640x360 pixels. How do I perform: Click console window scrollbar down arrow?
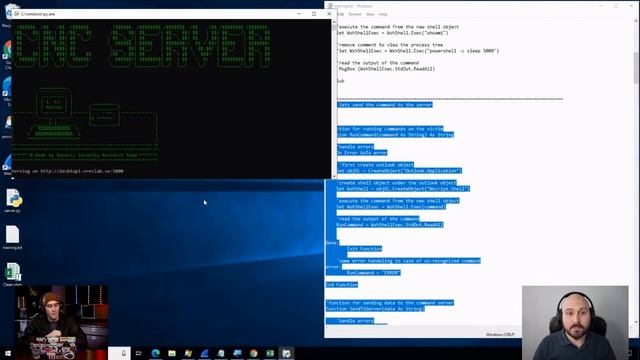click(334, 176)
